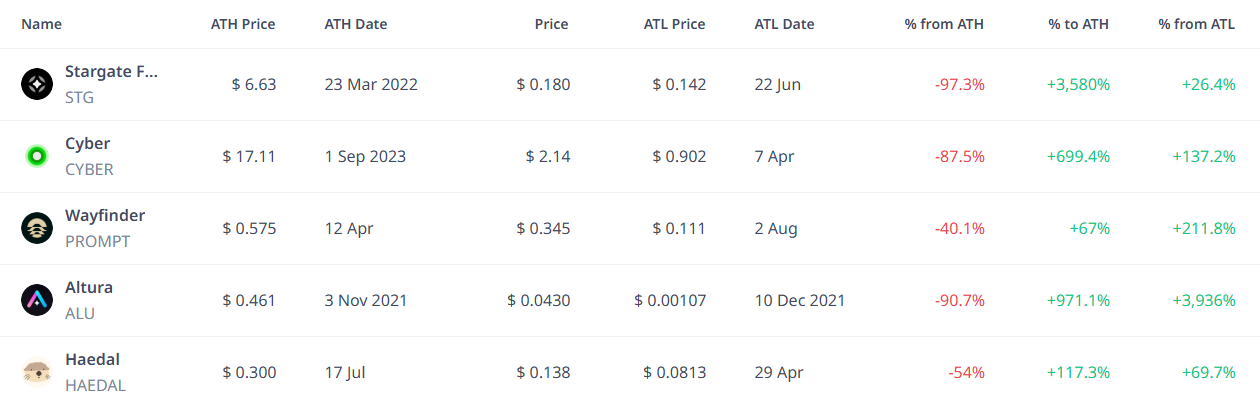The width and height of the screenshot is (1260, 408).
Task: Open the Altura coin name link
Action: (x=89, y=287)
